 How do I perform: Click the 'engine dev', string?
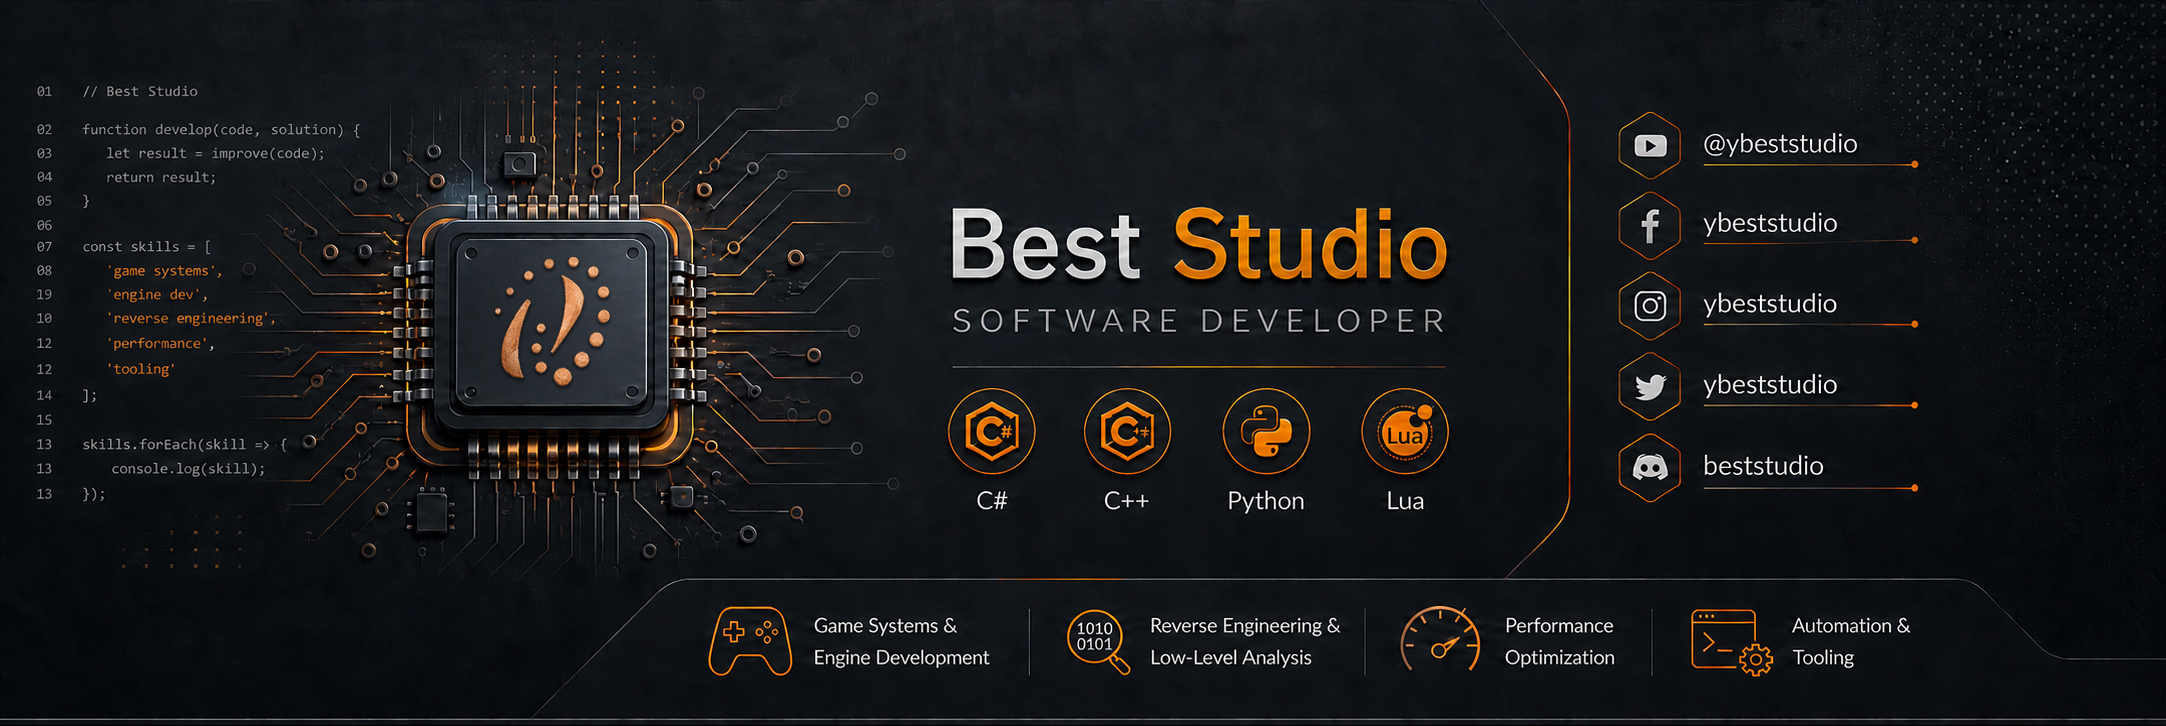pyautogui.click(x=157, y=295)
